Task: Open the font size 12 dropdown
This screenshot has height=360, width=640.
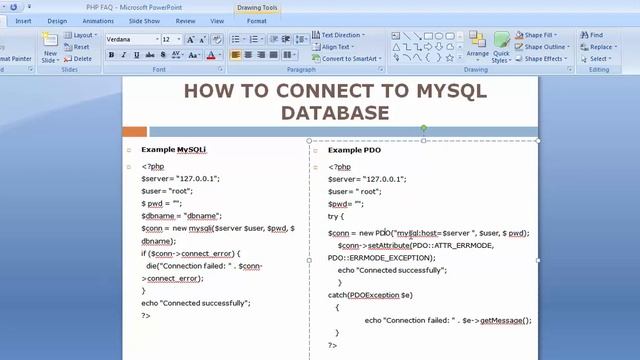Action: pos(179,40)
